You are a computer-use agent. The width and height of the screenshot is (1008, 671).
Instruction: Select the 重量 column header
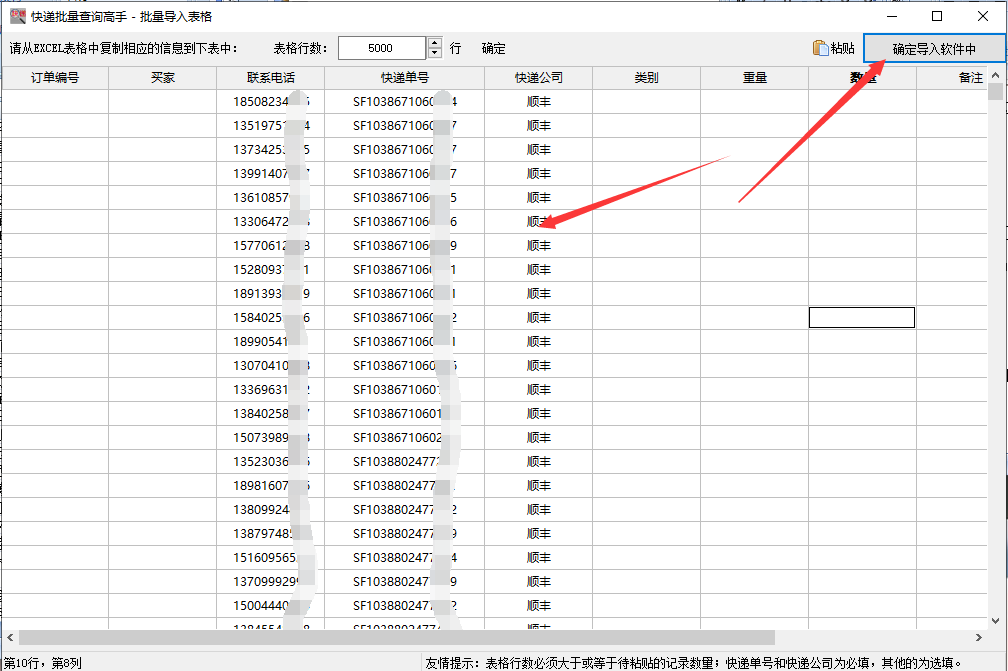[757, 76]
